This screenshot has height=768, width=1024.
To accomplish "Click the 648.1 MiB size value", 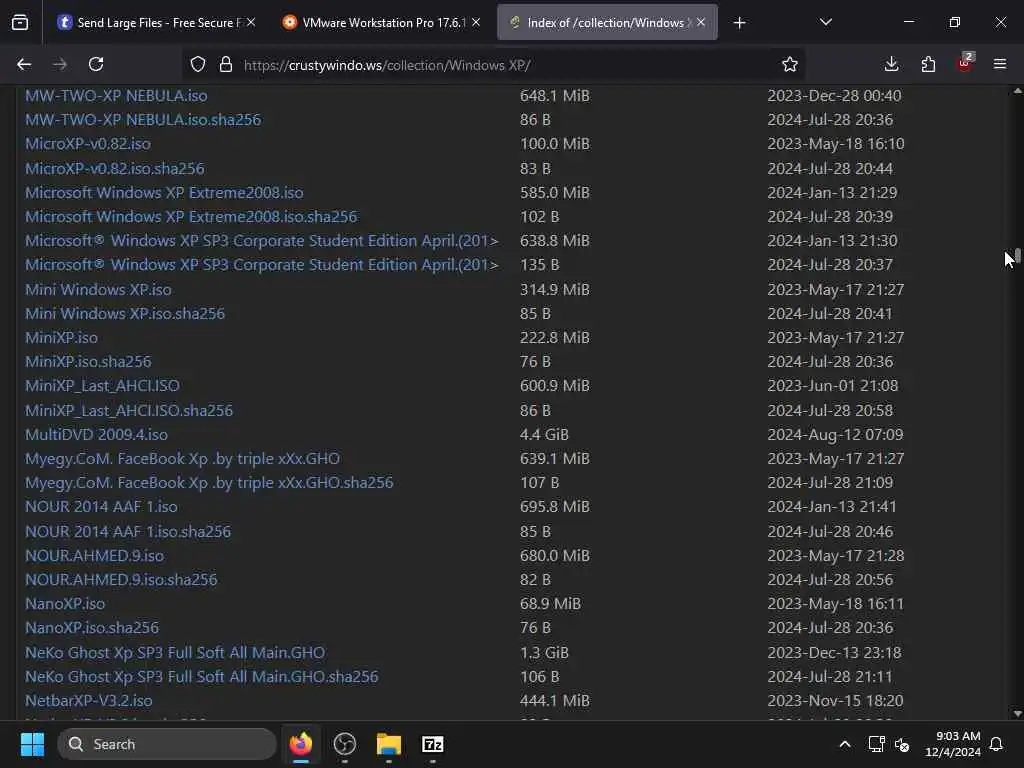I will (x=554, y=95).
